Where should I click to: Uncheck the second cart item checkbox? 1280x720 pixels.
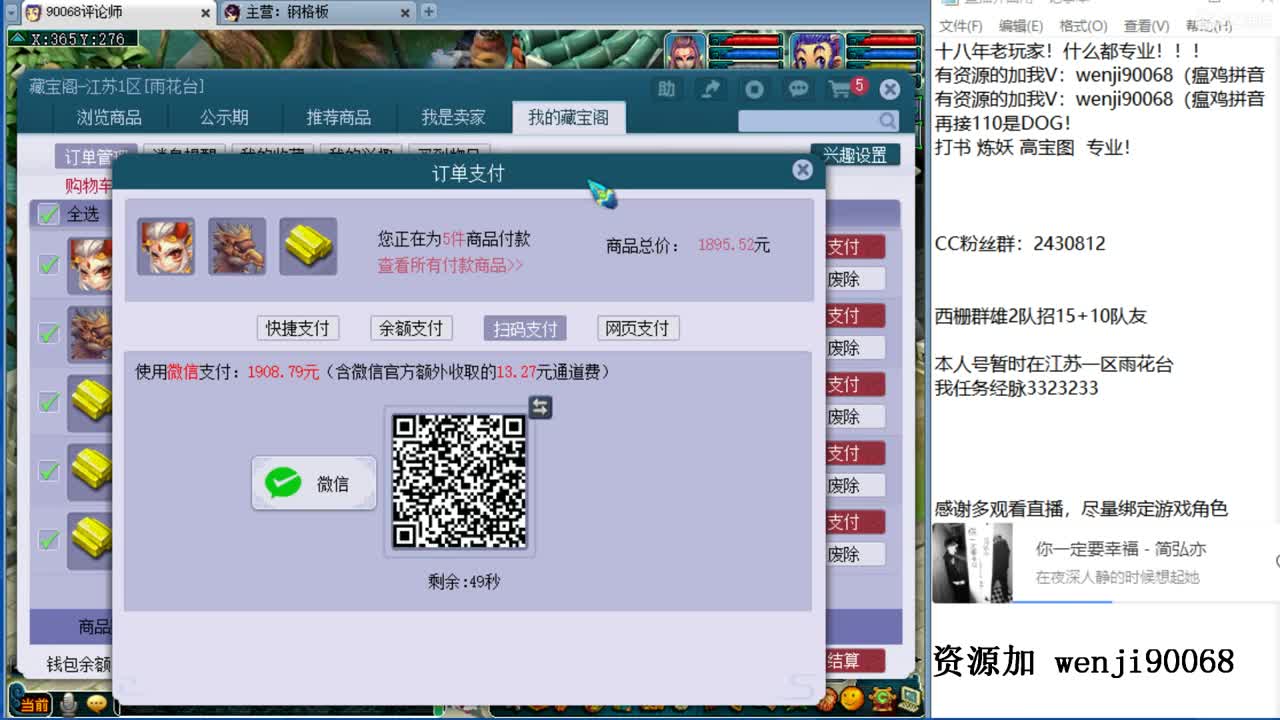48,333
